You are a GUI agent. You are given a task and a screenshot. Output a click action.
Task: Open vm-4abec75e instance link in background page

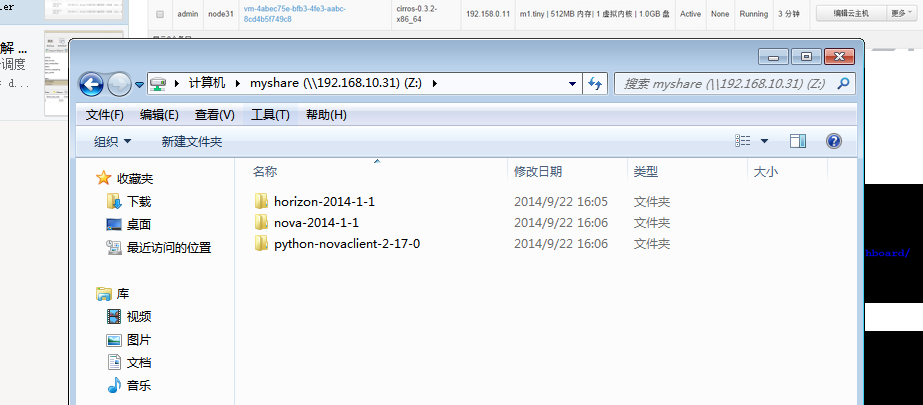[295, 14]
